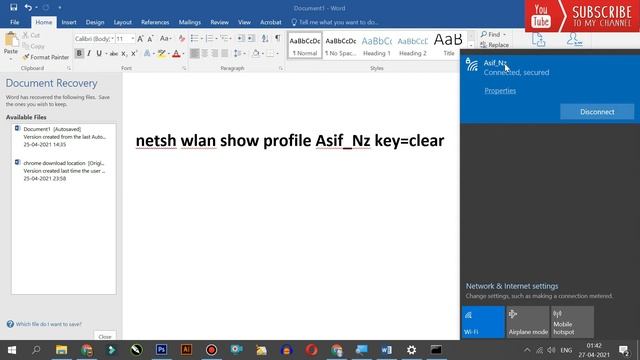Select the Format Painter tool
The height and width of the screenshot is (360, 640).
coord(46,57)
